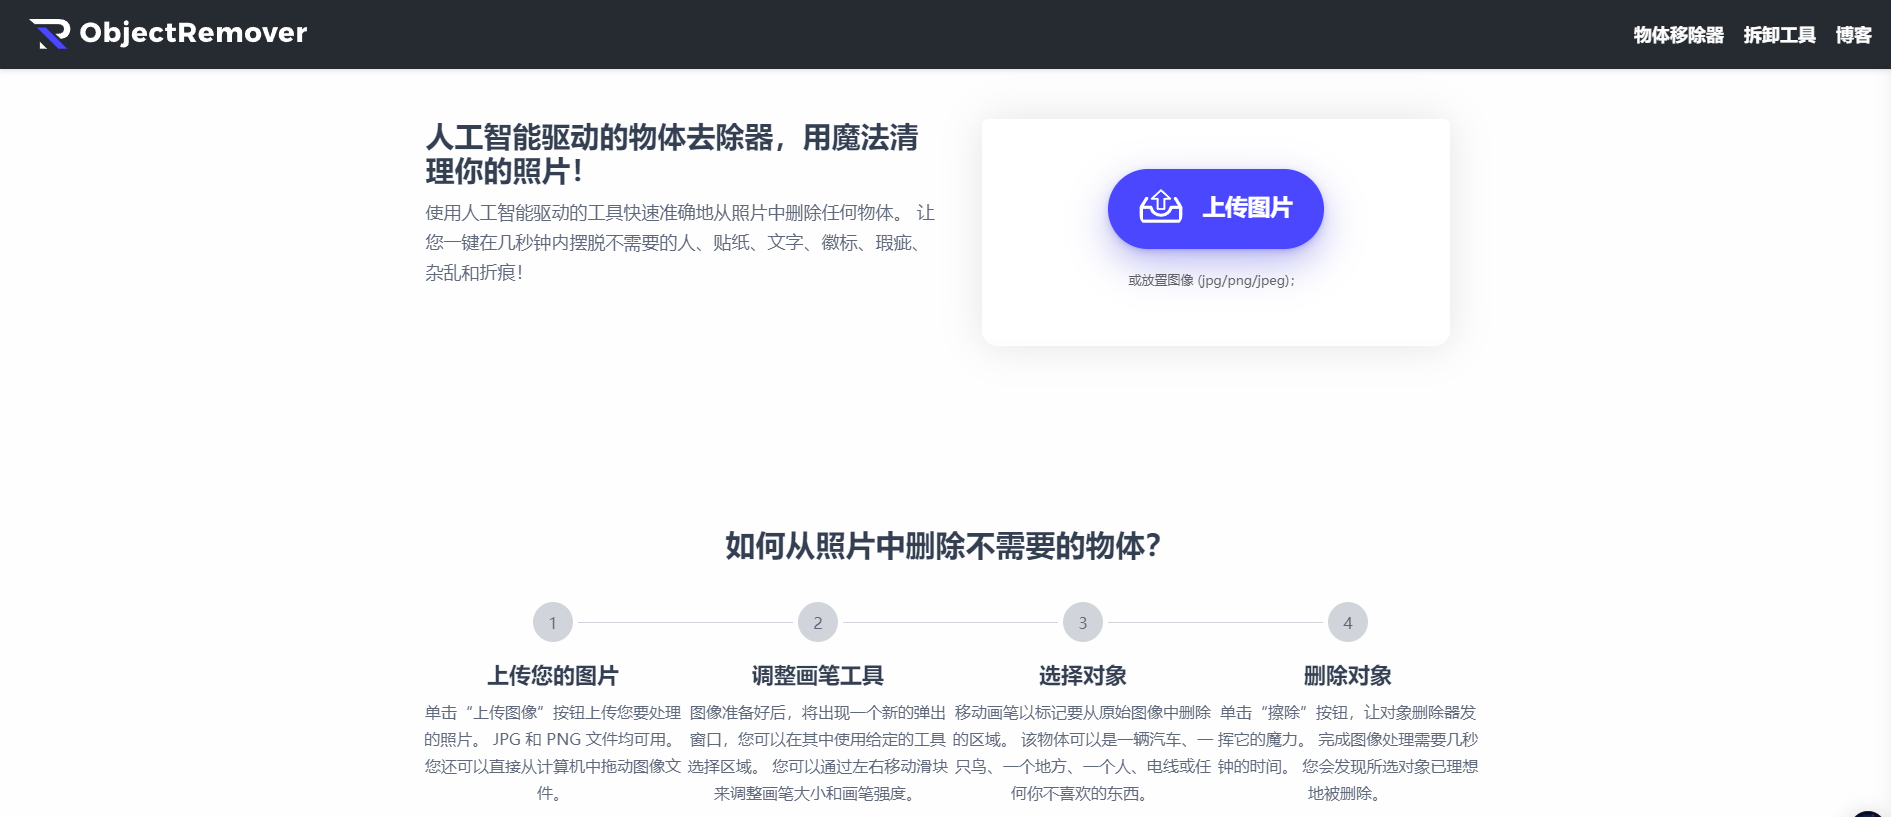Select the step 3 circle marker
This screenshot has width=1891, height=817.
1082,623
